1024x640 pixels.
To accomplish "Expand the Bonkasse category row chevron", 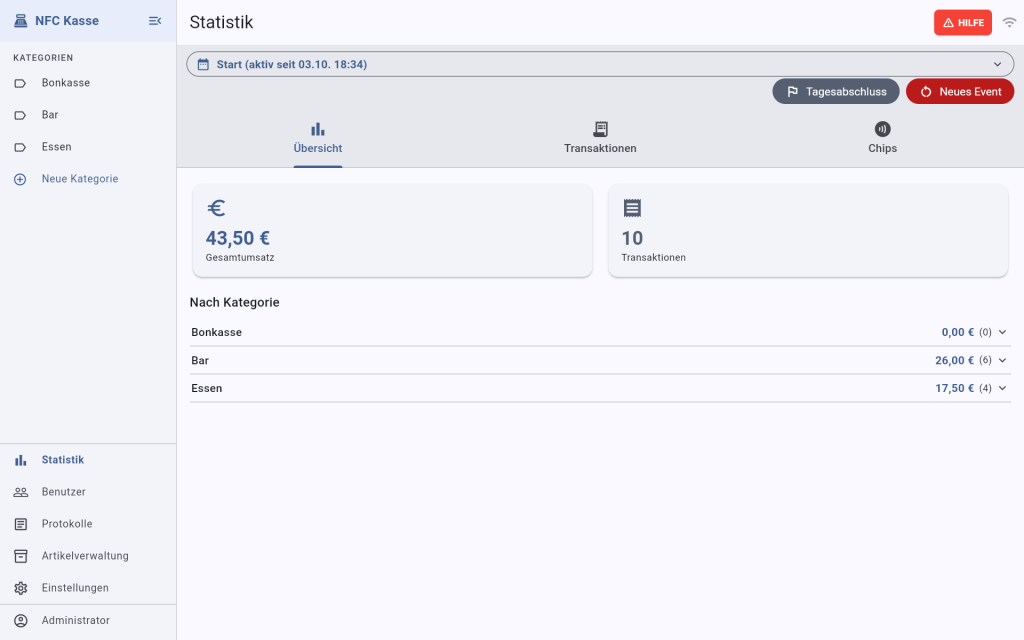I will (x=1002, y=332).
